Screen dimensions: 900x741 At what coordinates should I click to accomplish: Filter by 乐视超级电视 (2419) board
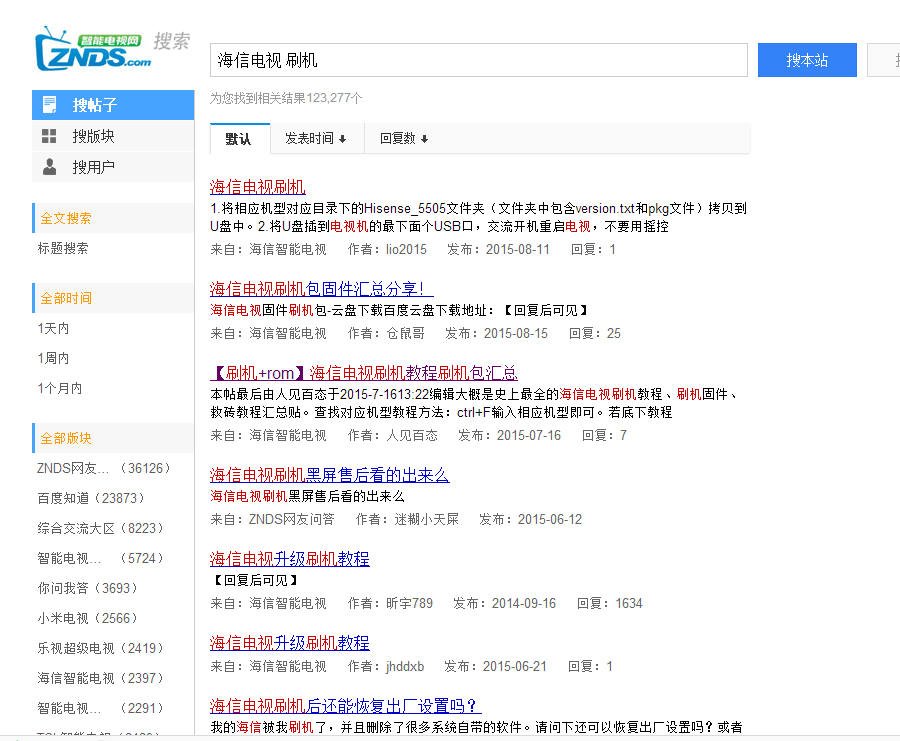point(100,648)
